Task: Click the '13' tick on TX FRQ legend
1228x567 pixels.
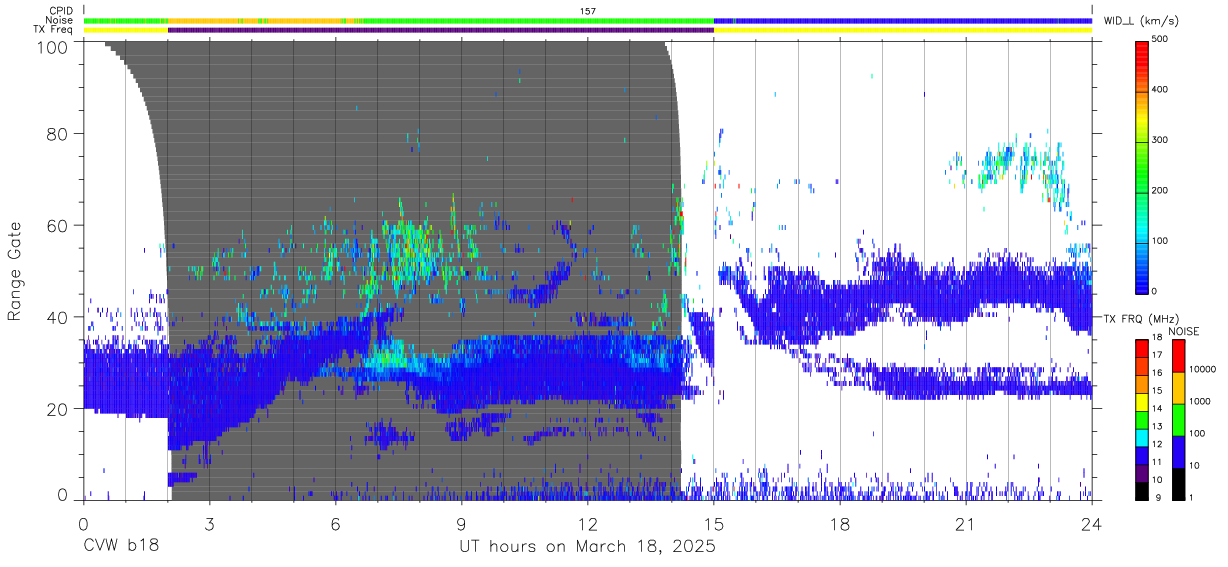Action: click(x=1157, y=426)
